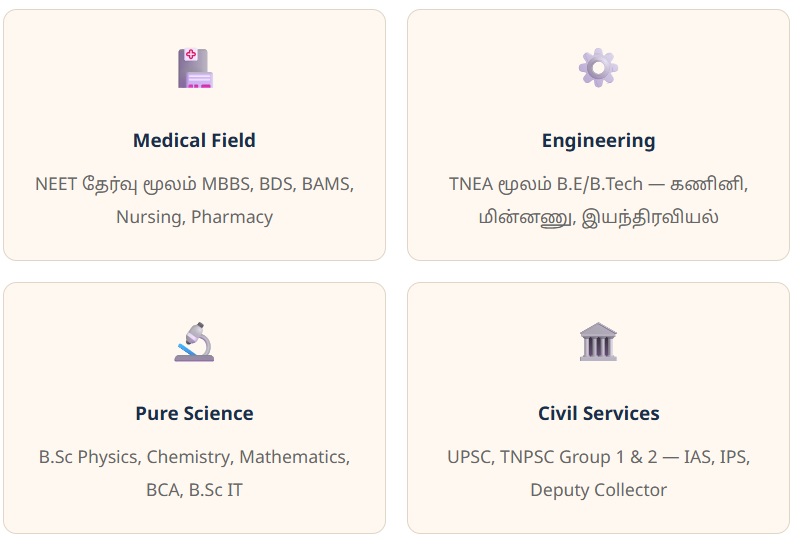Select the Engineering heading

coord(598,141)
